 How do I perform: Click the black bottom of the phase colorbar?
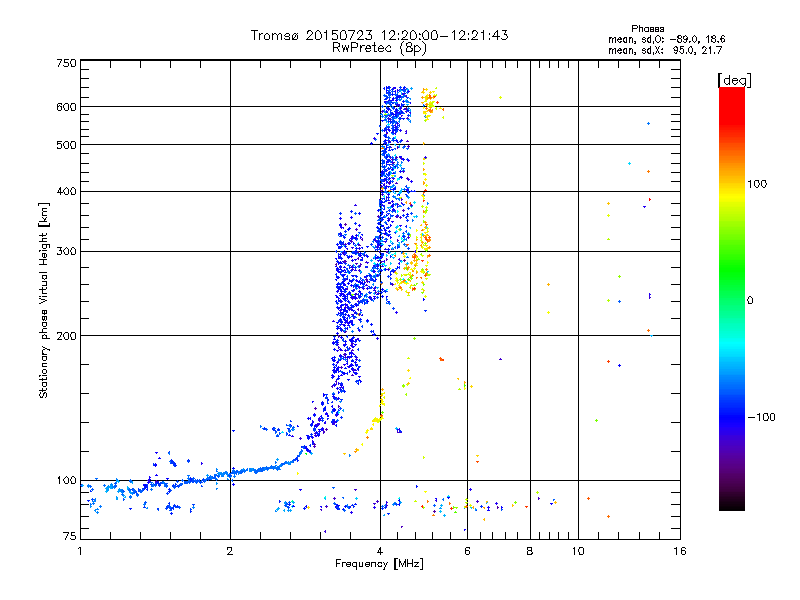pos(732,503)
